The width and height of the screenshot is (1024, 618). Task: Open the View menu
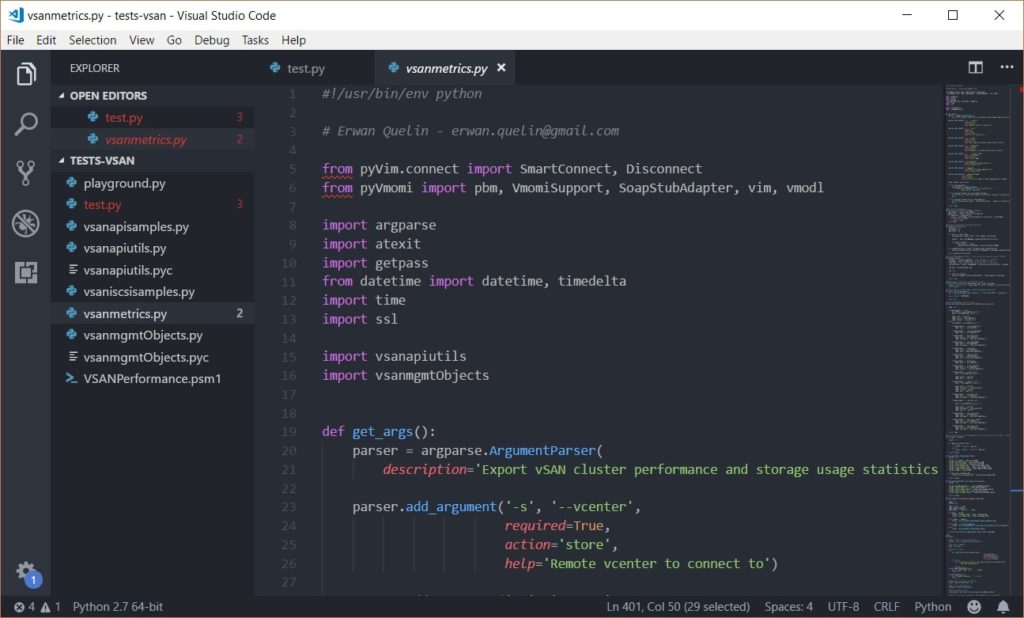142,40
